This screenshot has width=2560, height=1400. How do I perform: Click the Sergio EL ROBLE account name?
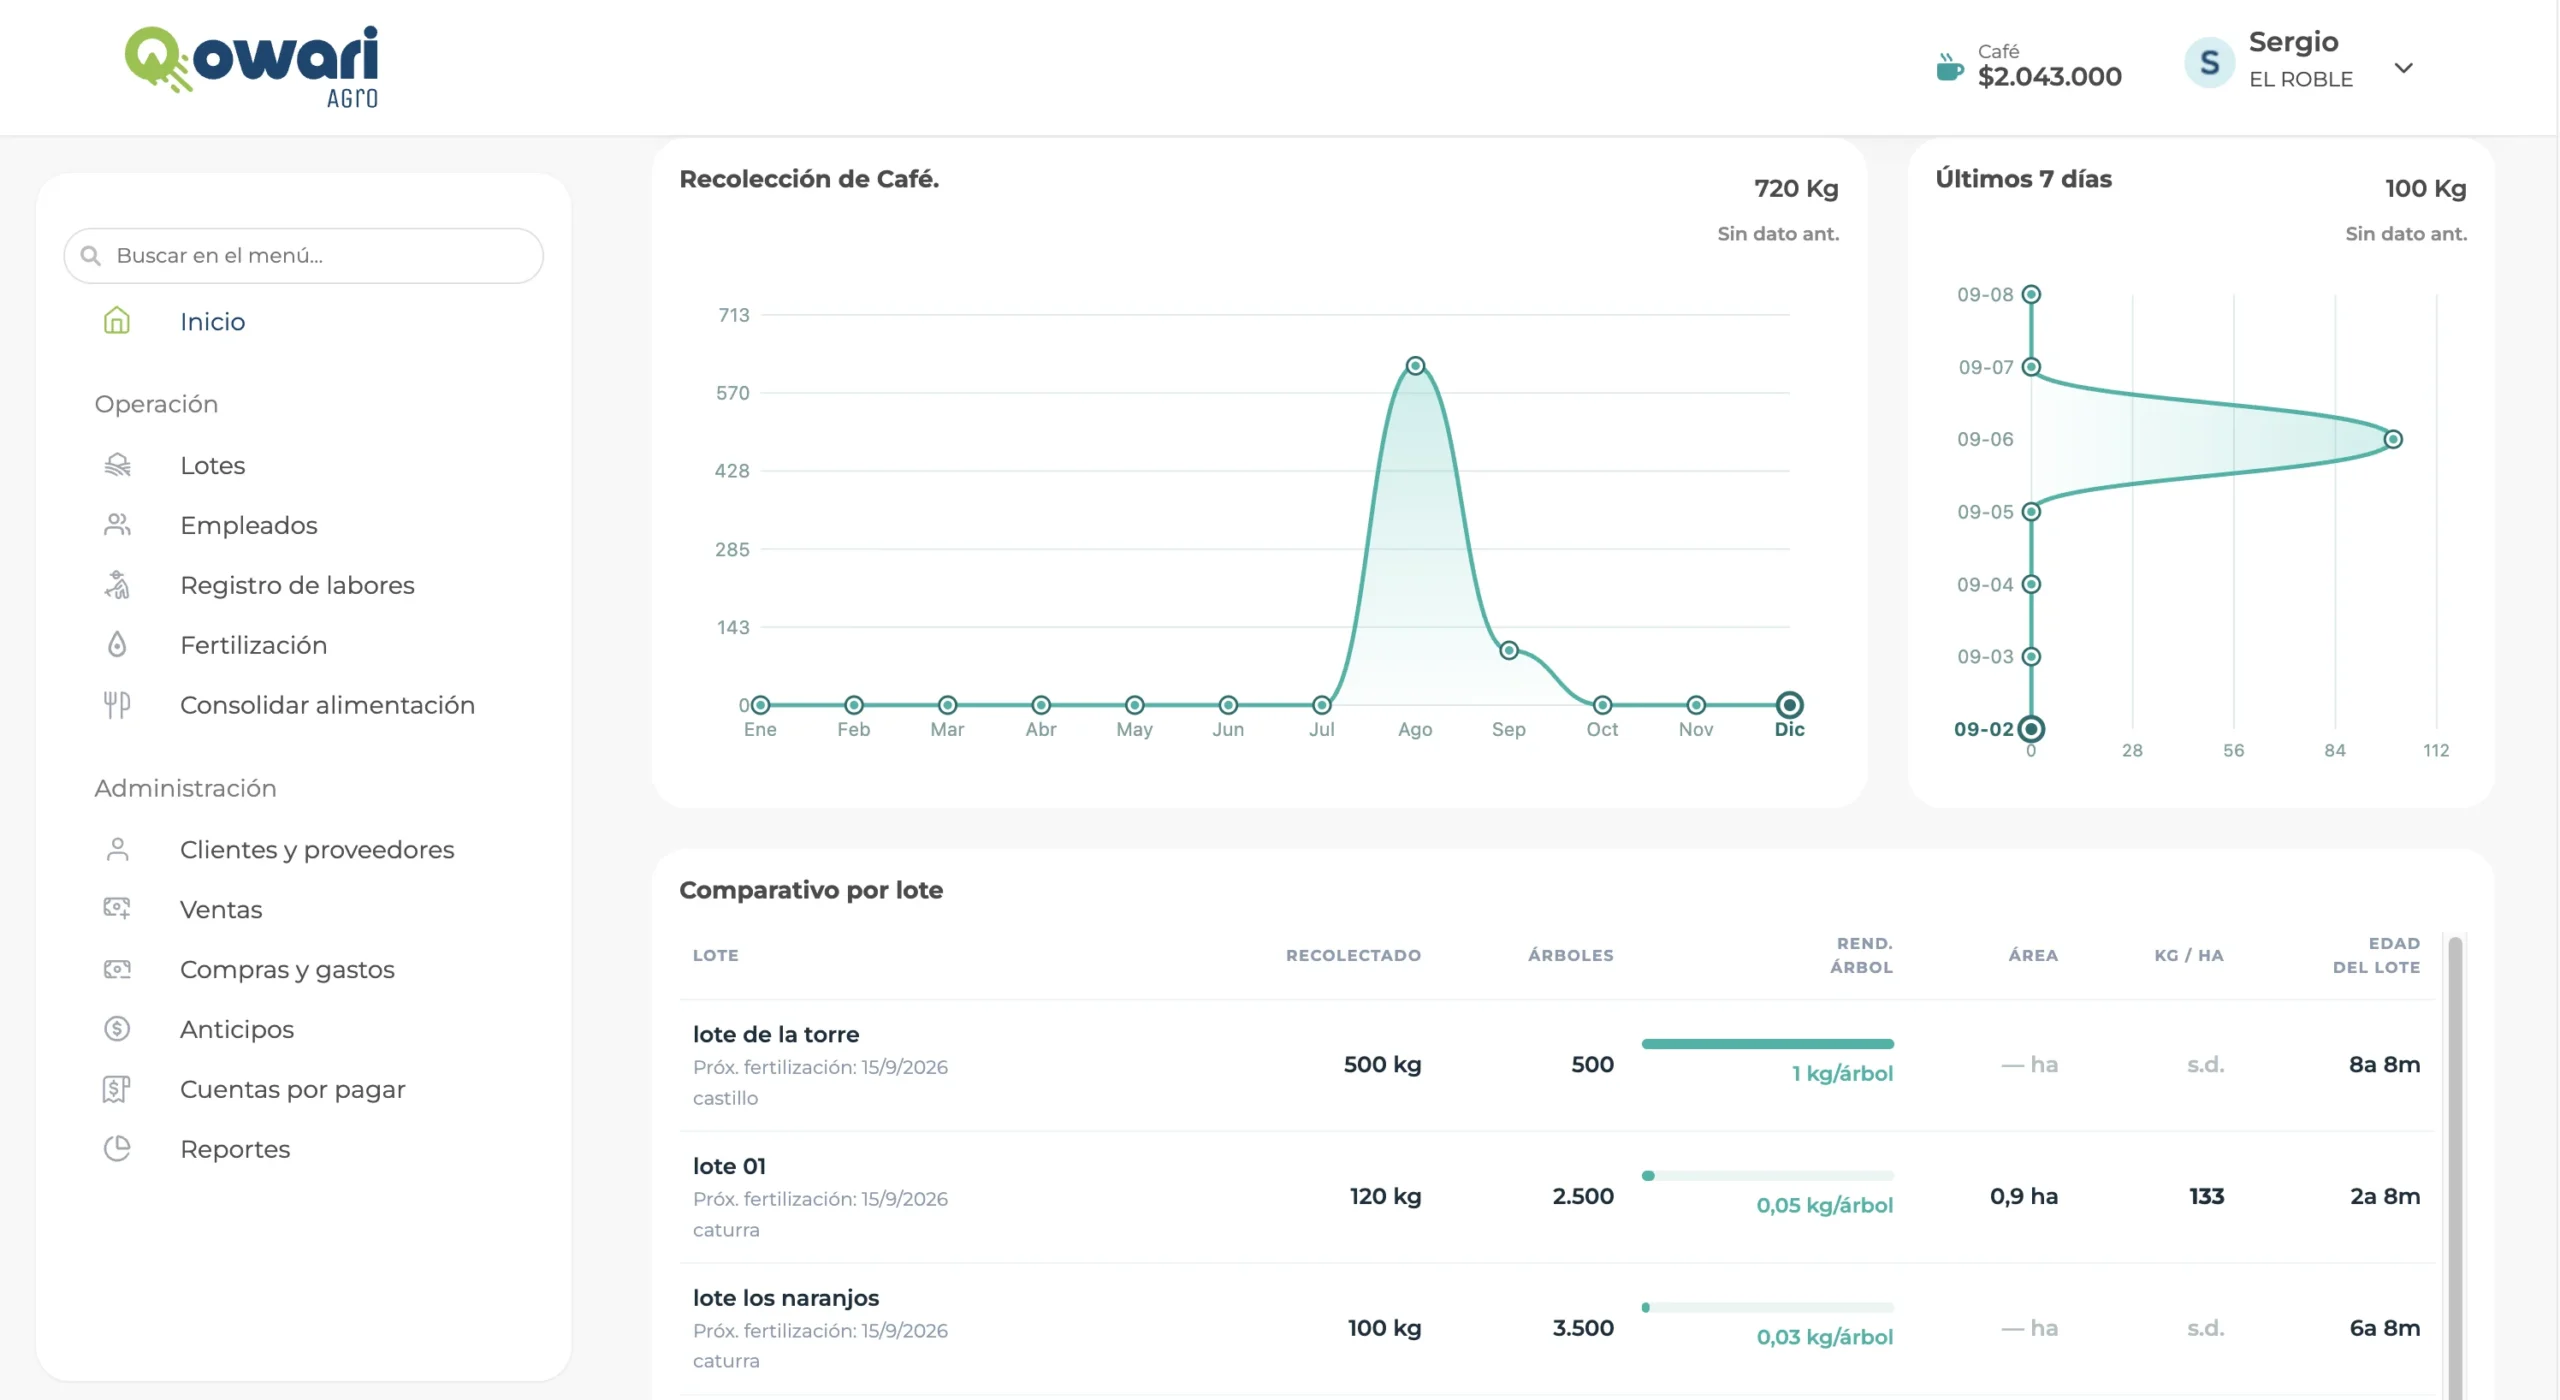click(2300, 59)
